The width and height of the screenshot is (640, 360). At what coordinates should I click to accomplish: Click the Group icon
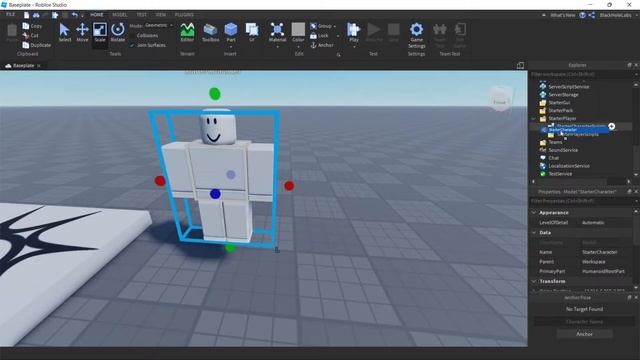(313, 26)
